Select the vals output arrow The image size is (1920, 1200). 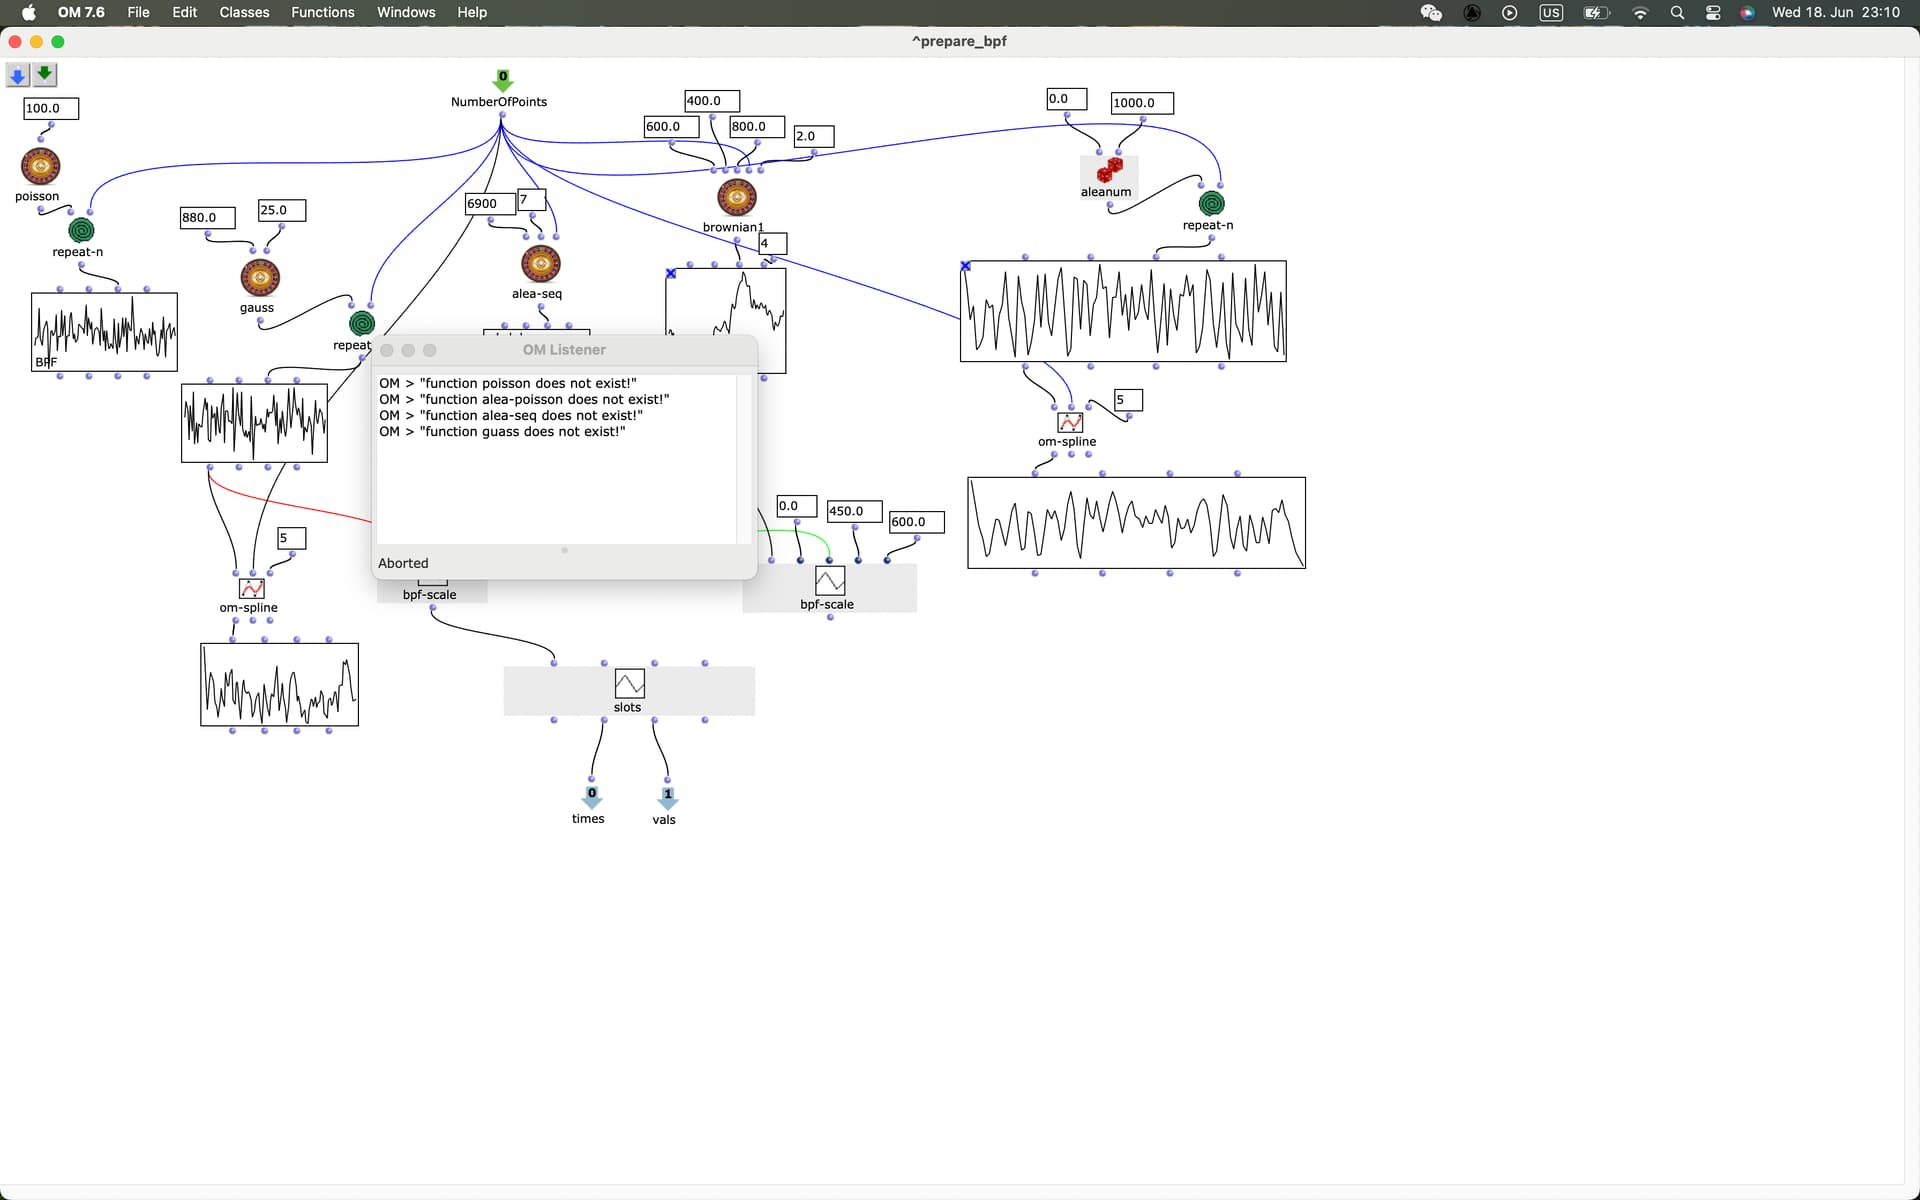pos(667,798)
